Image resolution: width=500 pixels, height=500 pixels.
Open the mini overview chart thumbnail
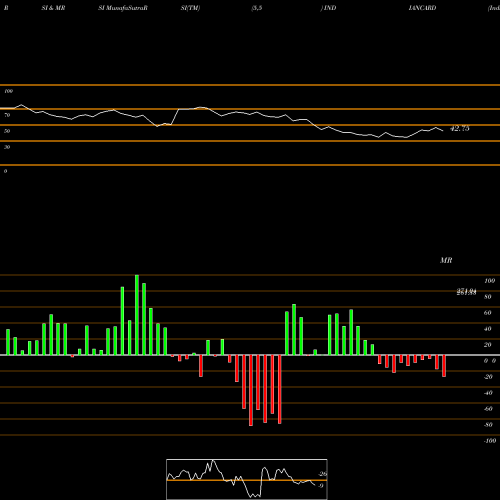coord(247,479)
